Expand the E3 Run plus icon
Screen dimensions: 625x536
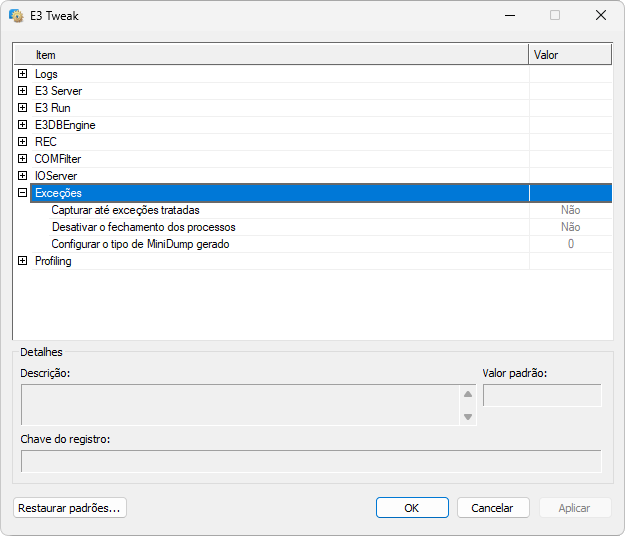[22, 108]
